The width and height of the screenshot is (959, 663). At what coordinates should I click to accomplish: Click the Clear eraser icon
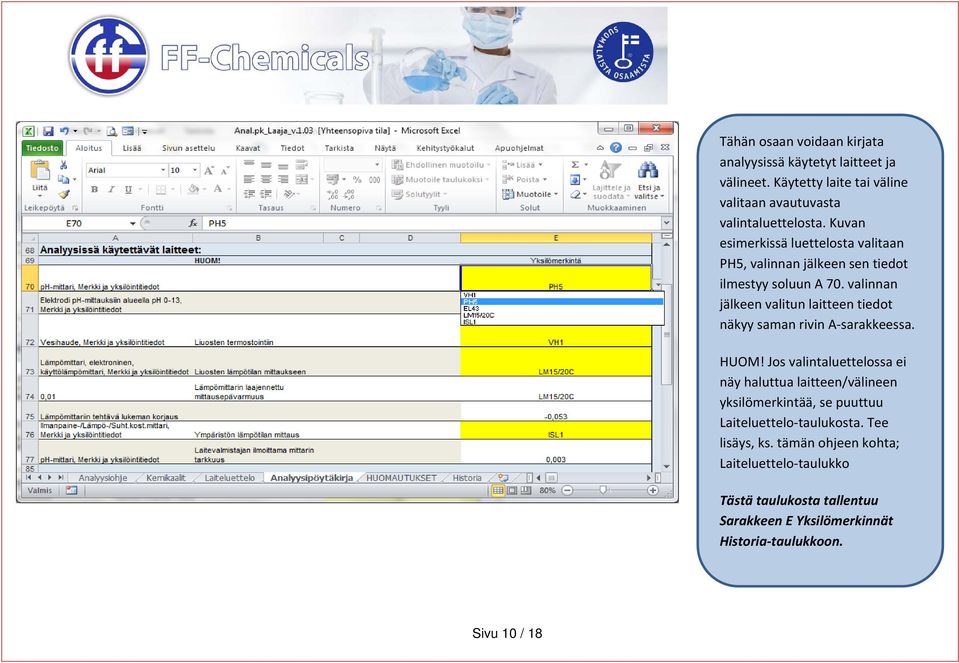pos(575,194)
